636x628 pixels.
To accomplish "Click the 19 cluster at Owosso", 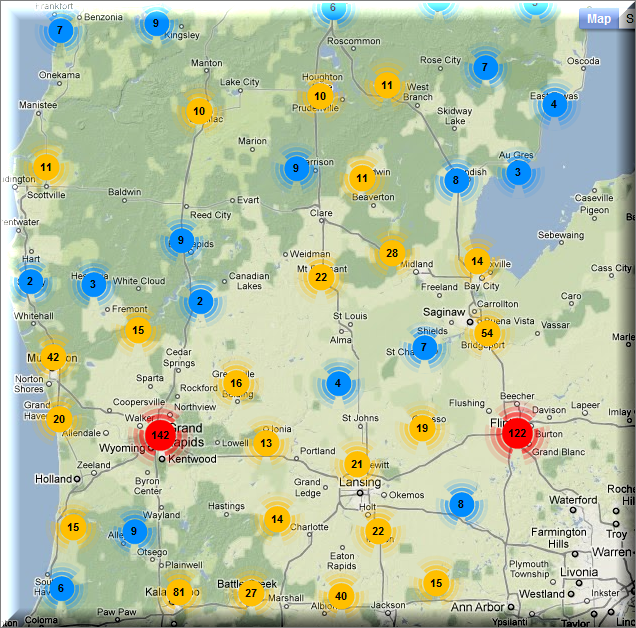I will pos(422,428).
